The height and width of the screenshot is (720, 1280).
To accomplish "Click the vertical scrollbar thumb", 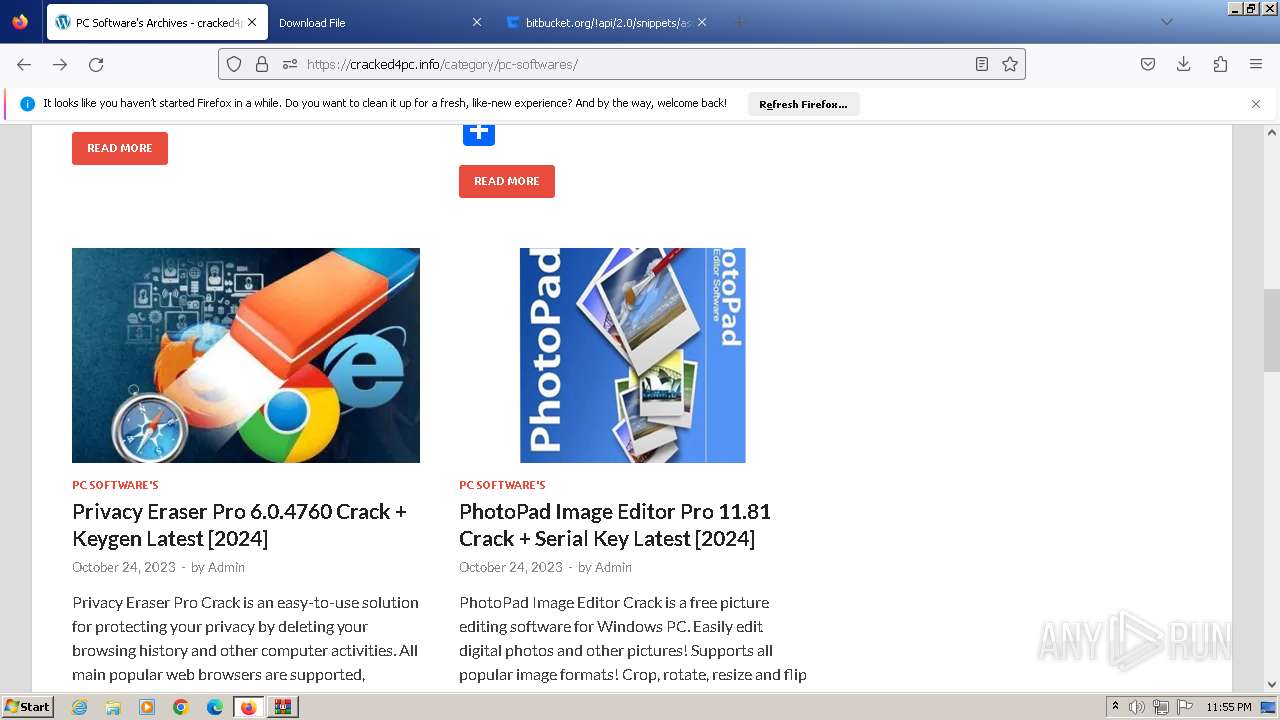I will tap(1272, 333).
